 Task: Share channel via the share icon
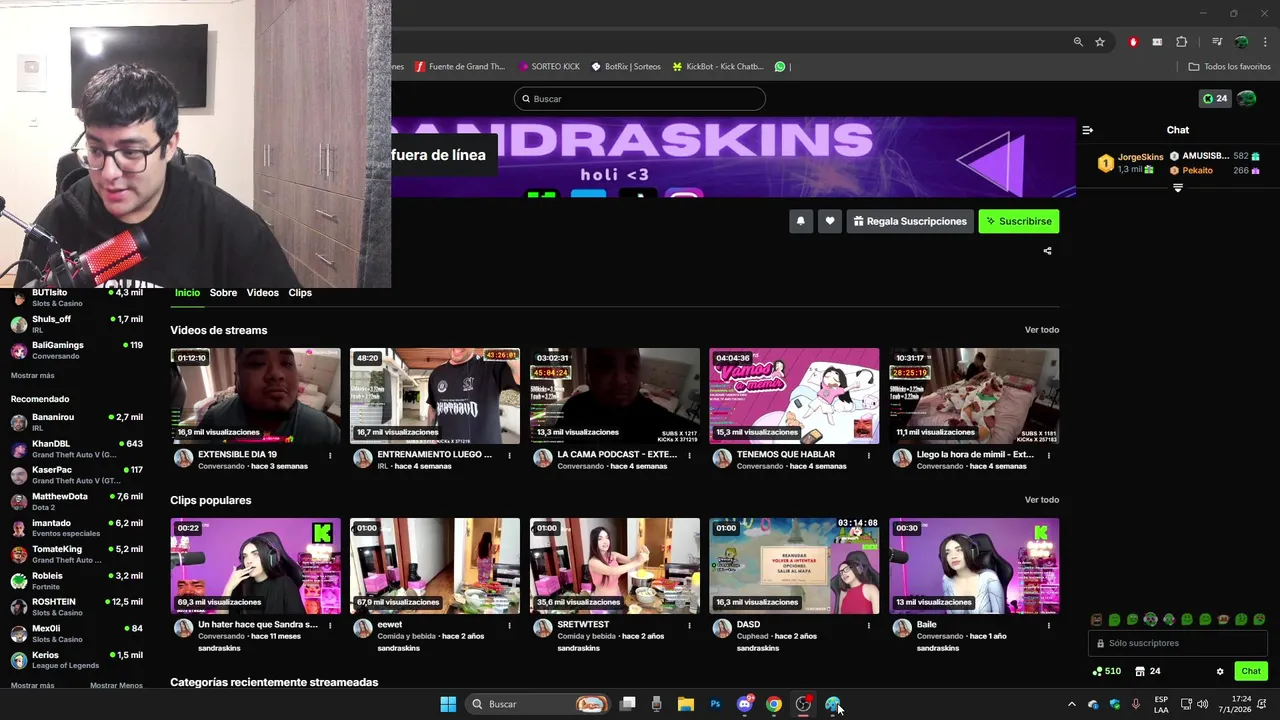tap(1047, 251)
